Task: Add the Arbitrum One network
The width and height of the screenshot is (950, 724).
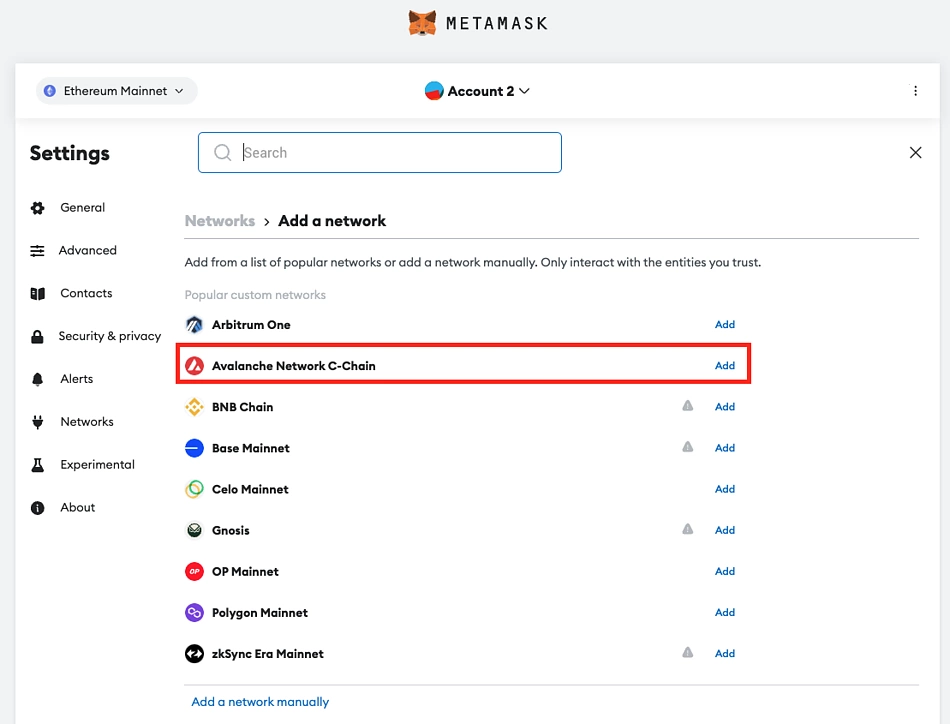Action: click(725, 325)
